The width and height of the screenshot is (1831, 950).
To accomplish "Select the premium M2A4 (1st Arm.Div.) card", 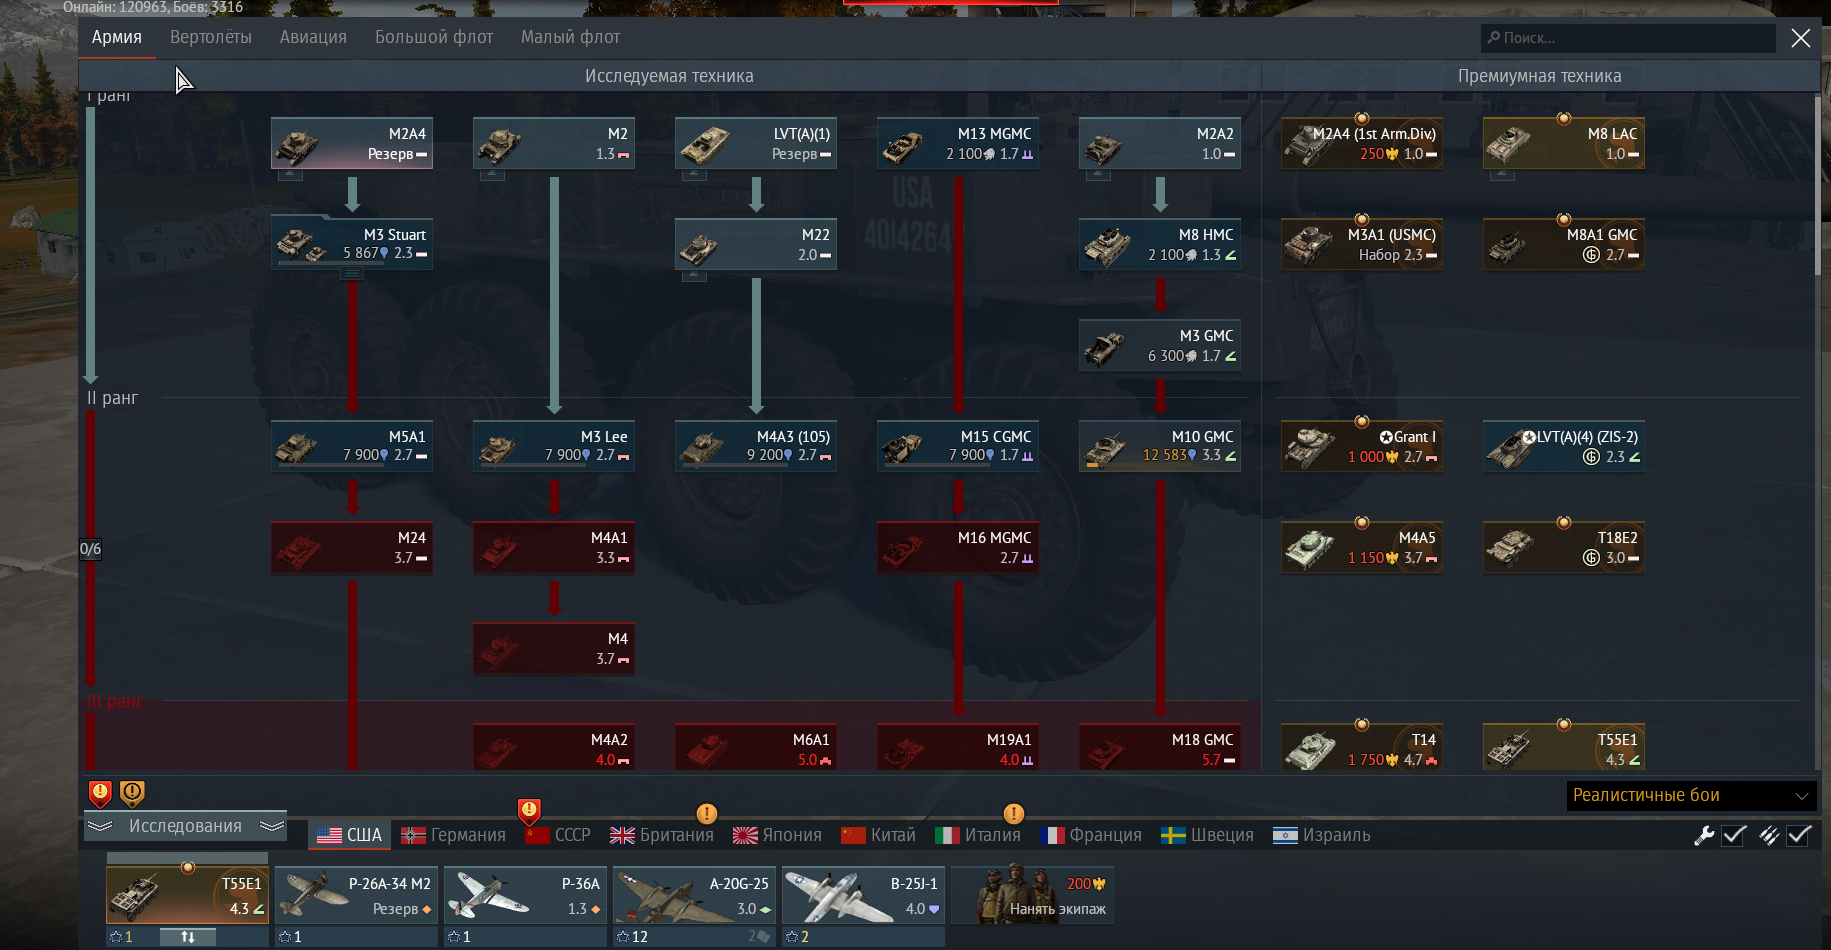I will click(x=1362, y=143).
